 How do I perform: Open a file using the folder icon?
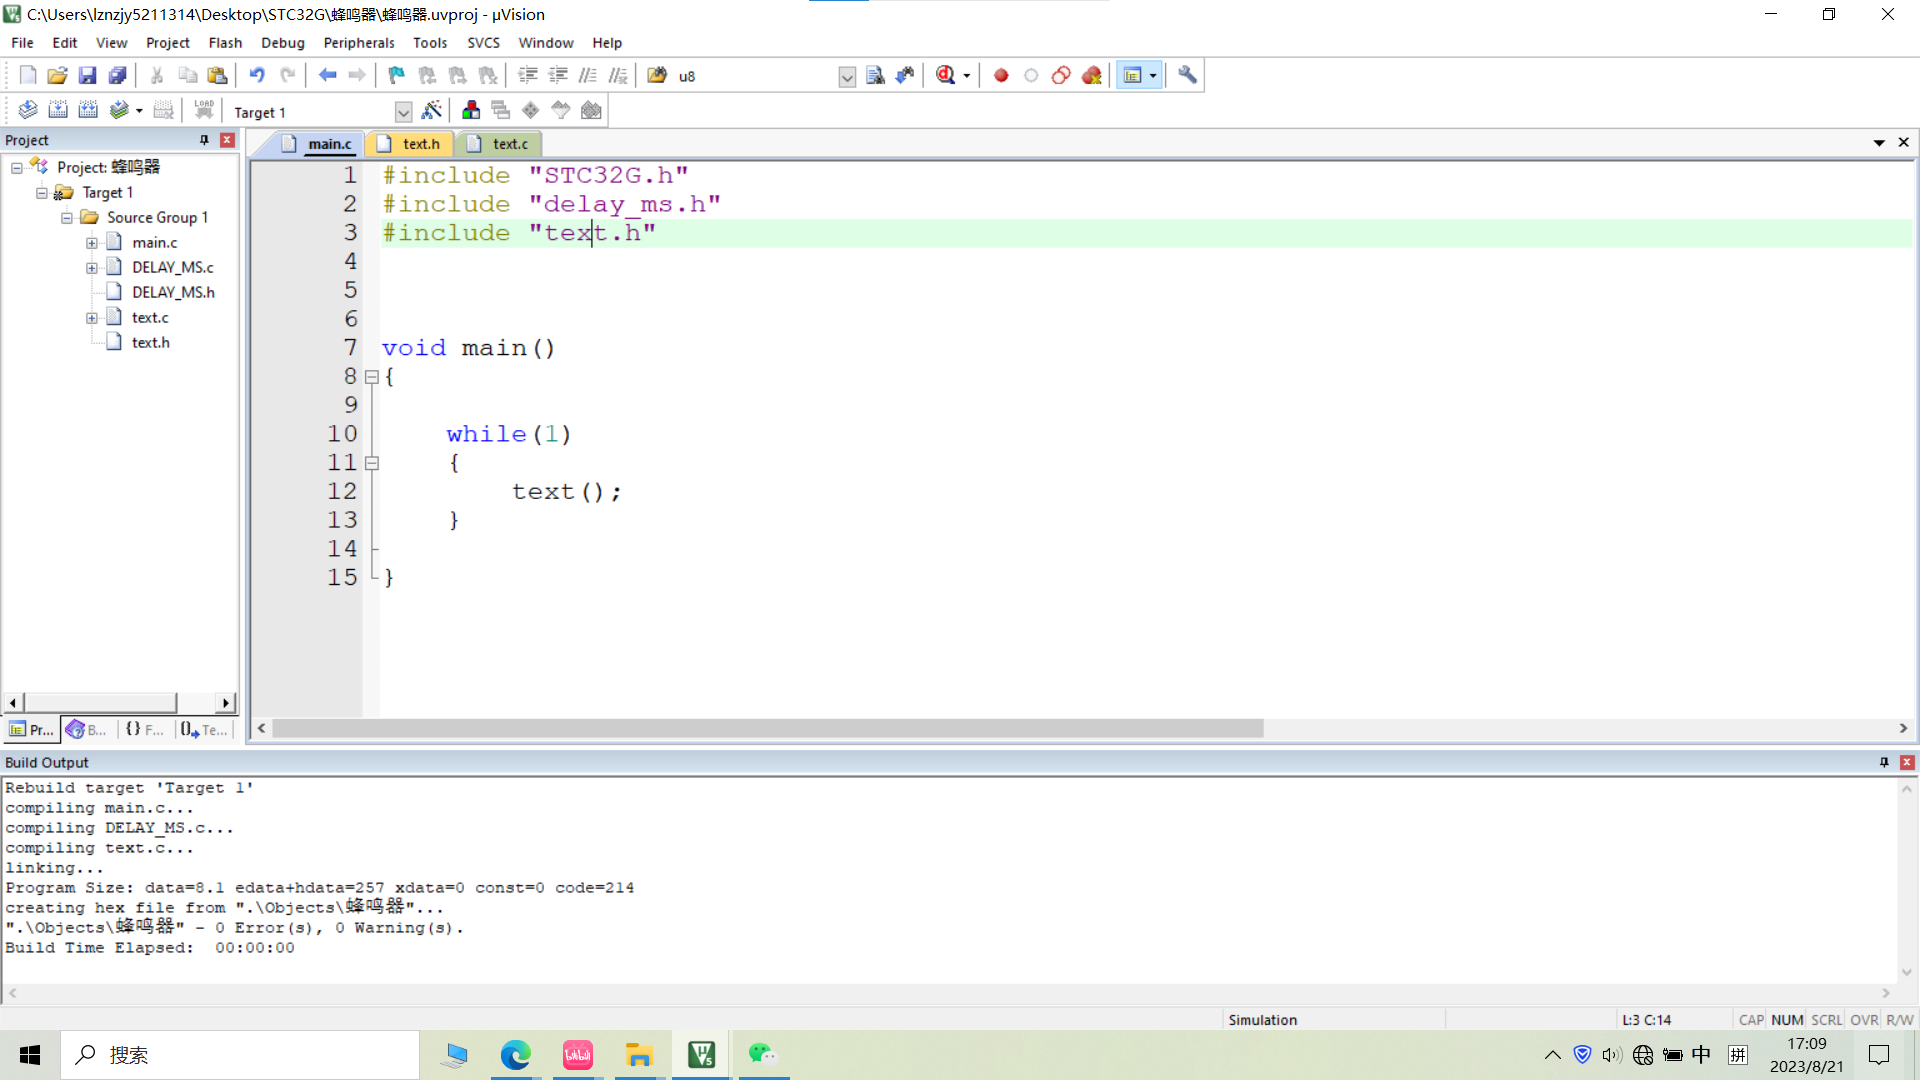57,75
